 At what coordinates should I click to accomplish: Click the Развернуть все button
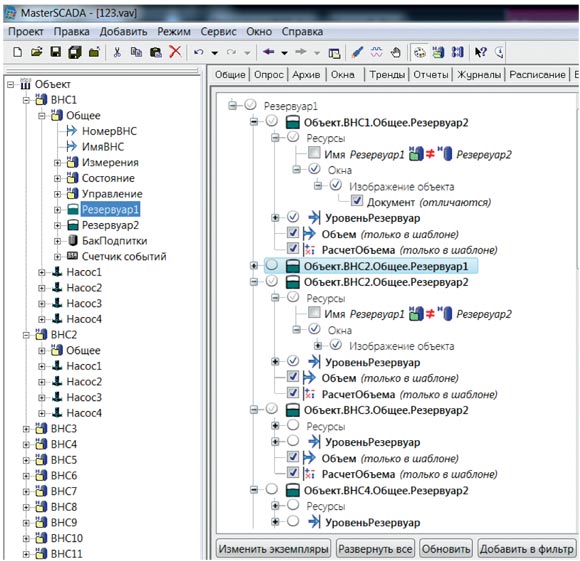[x=375, y=549]
